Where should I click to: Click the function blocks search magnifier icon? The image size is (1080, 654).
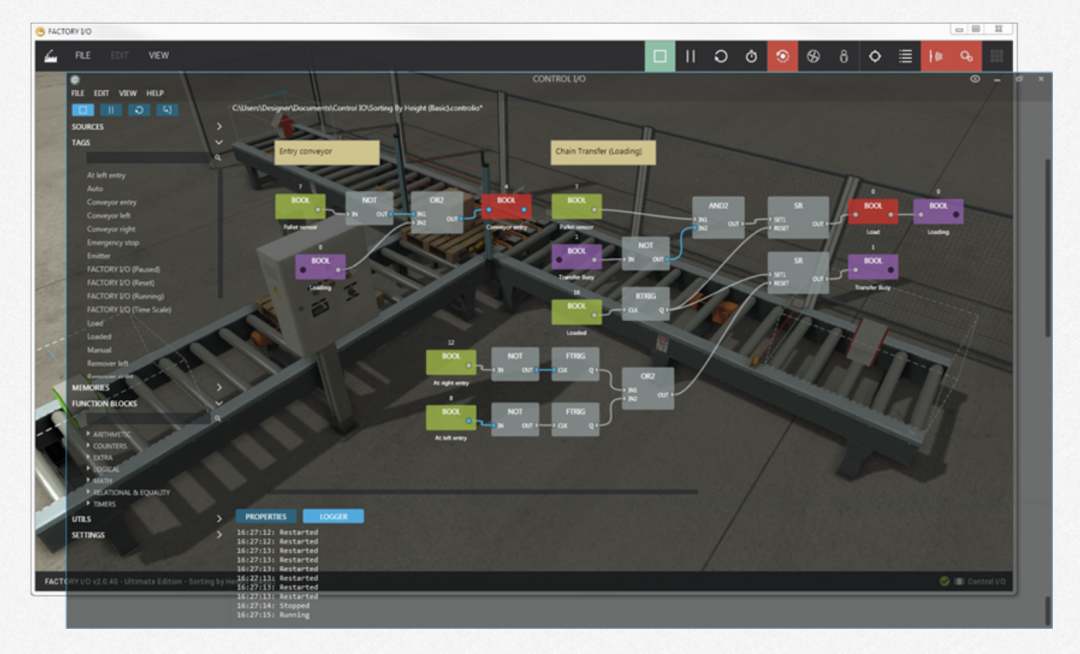click(x=218, y=418)
